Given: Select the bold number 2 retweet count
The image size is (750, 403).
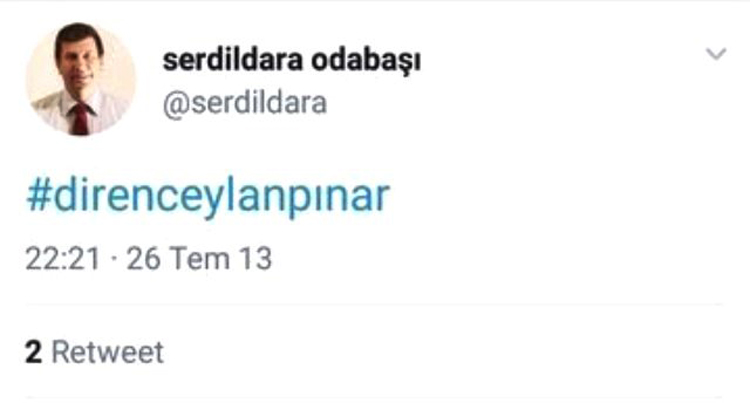Looking at the screenshot, I should [x=33, y=352].
